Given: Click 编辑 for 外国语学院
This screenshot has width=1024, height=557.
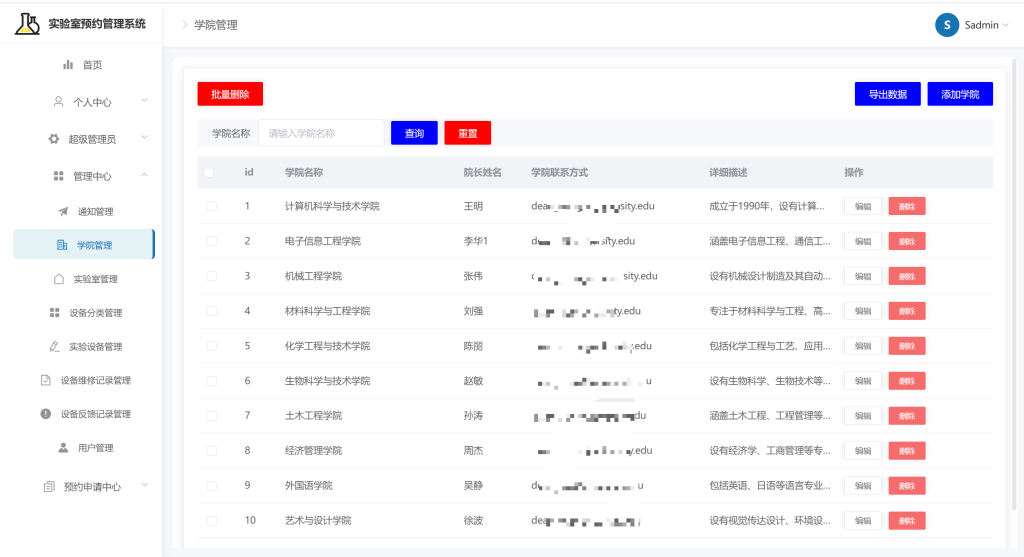Looking at the screenshot, I should (x=863, y=486).
